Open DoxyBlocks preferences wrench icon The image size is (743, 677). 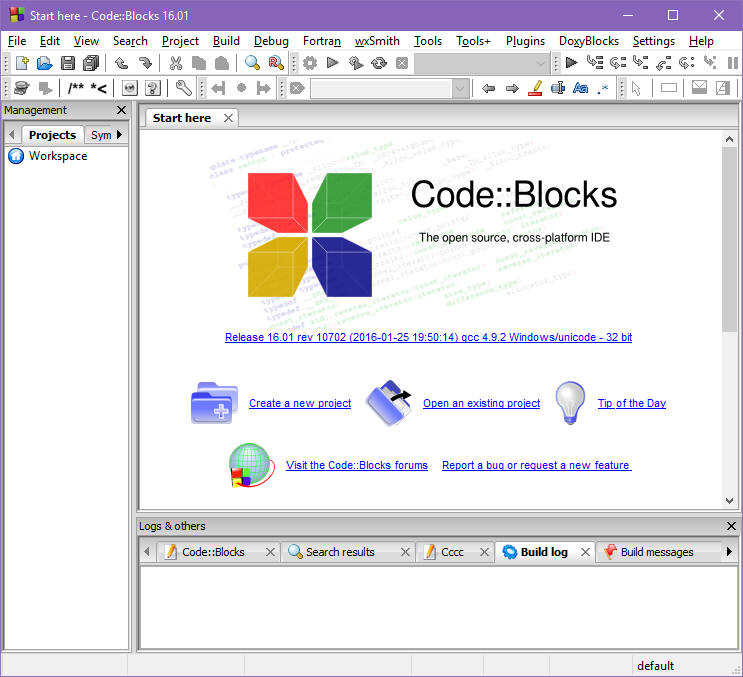coord(183,88)
